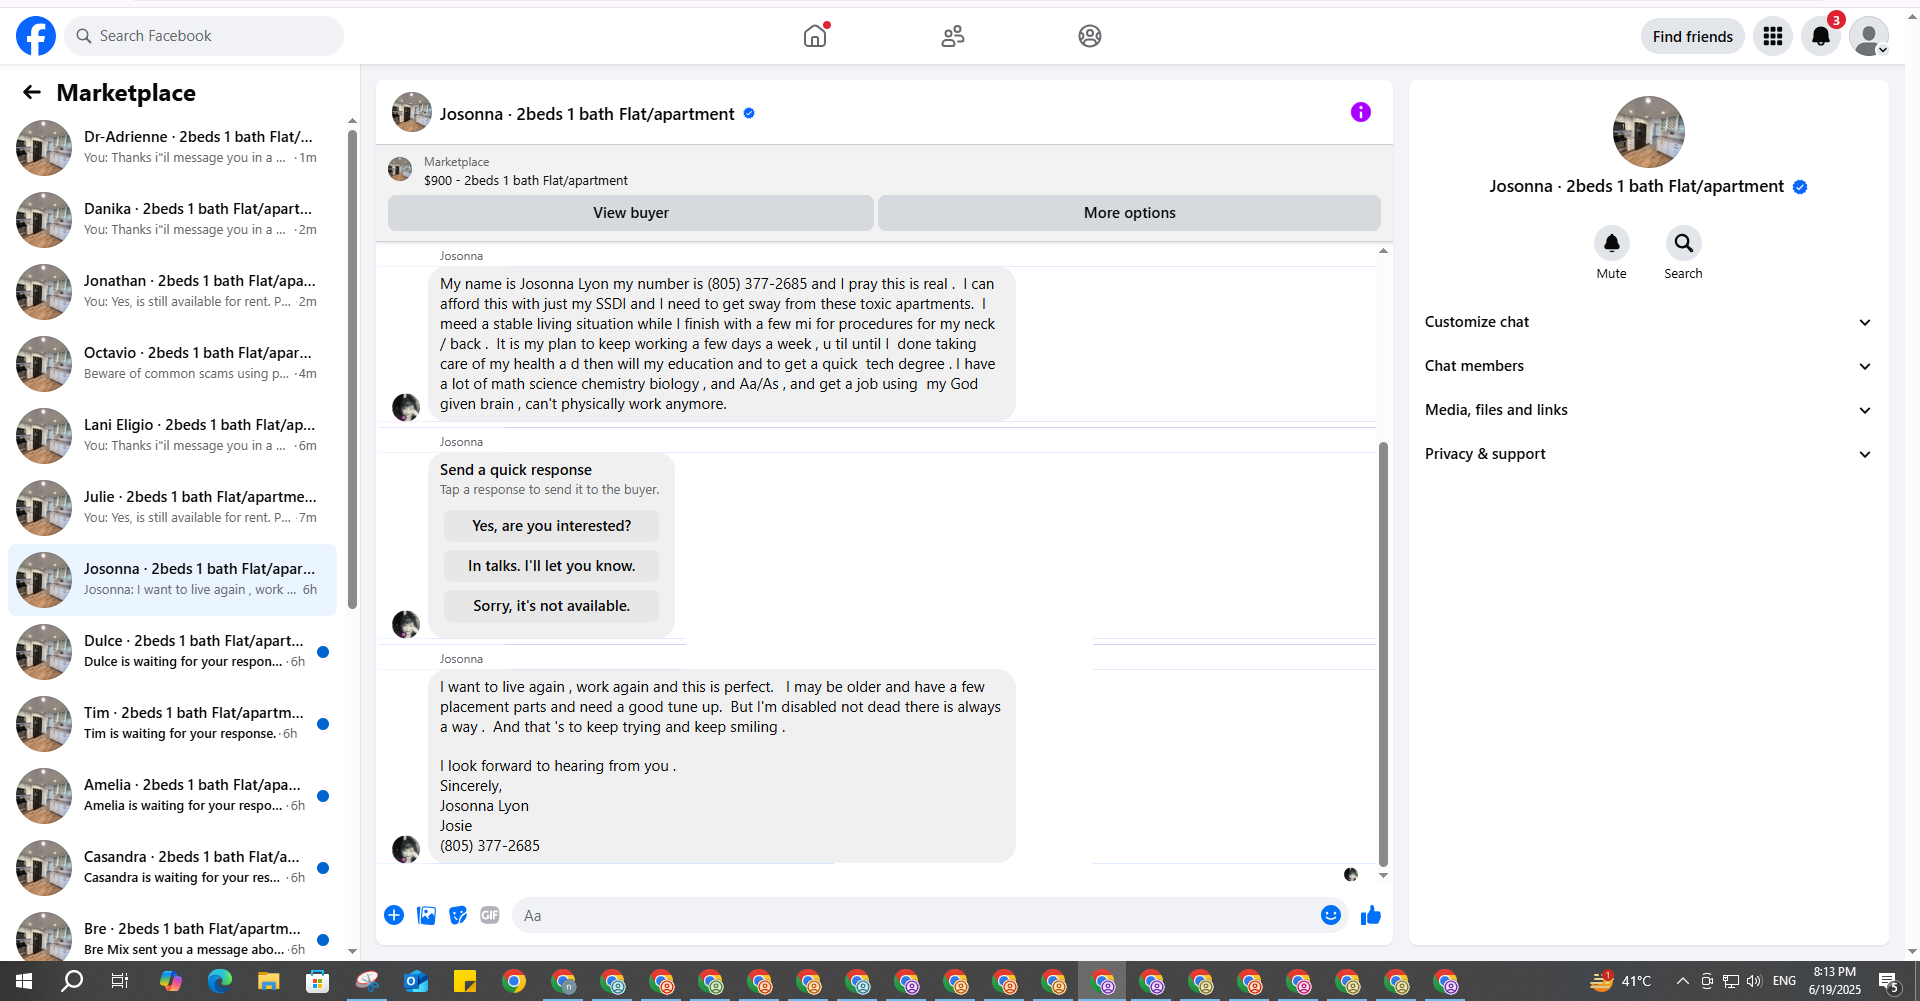Screen dimensions: 1920x1001
Task: Open the Dulce conversation
Action: 172,652
